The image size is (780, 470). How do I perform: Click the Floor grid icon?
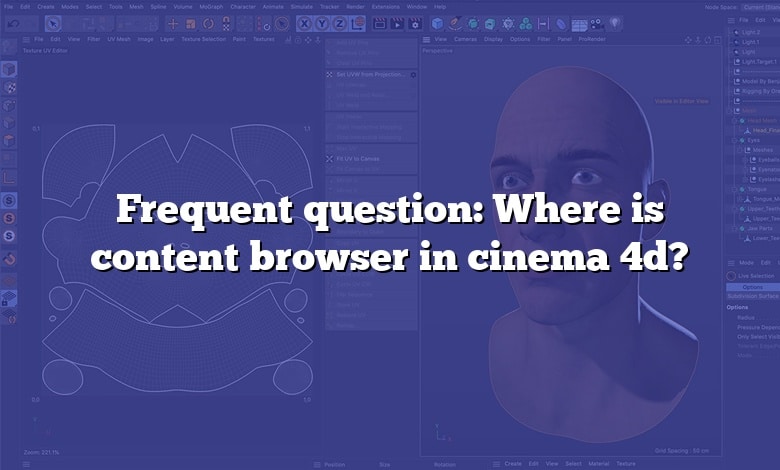pyautogui.click(x=579, y=24)
